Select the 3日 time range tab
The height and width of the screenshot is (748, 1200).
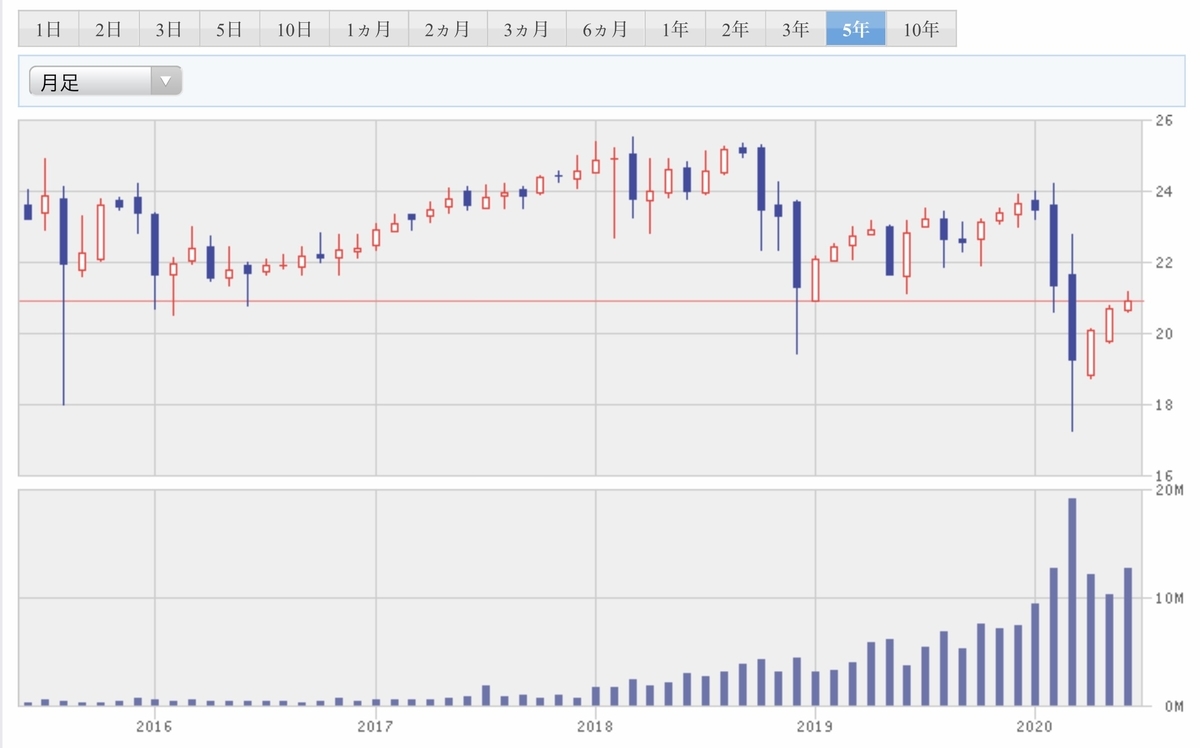(169, 29)
